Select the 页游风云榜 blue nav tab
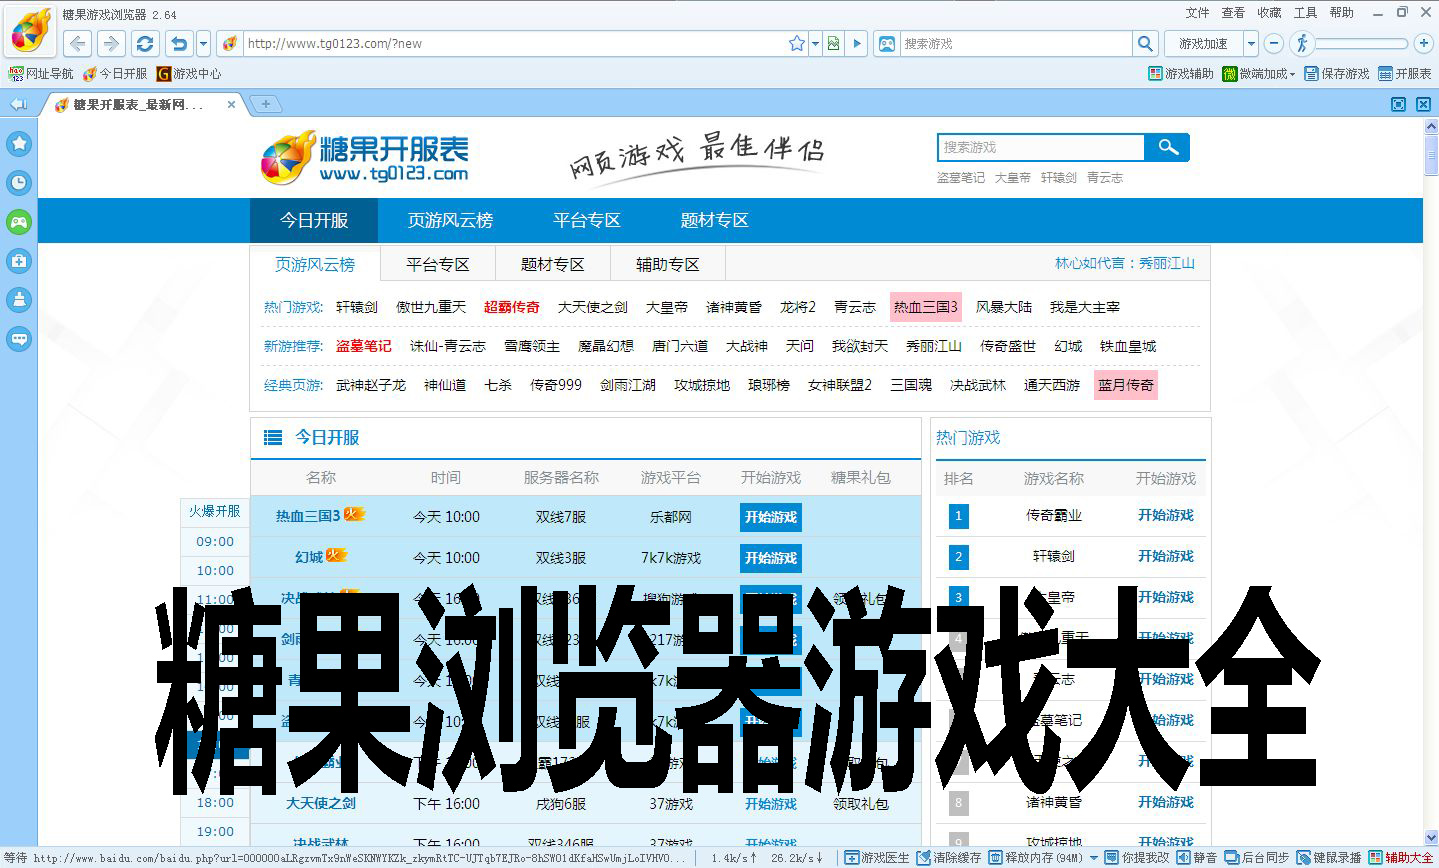This screenshot has height=868, width=1439. [x=450, y=220]
